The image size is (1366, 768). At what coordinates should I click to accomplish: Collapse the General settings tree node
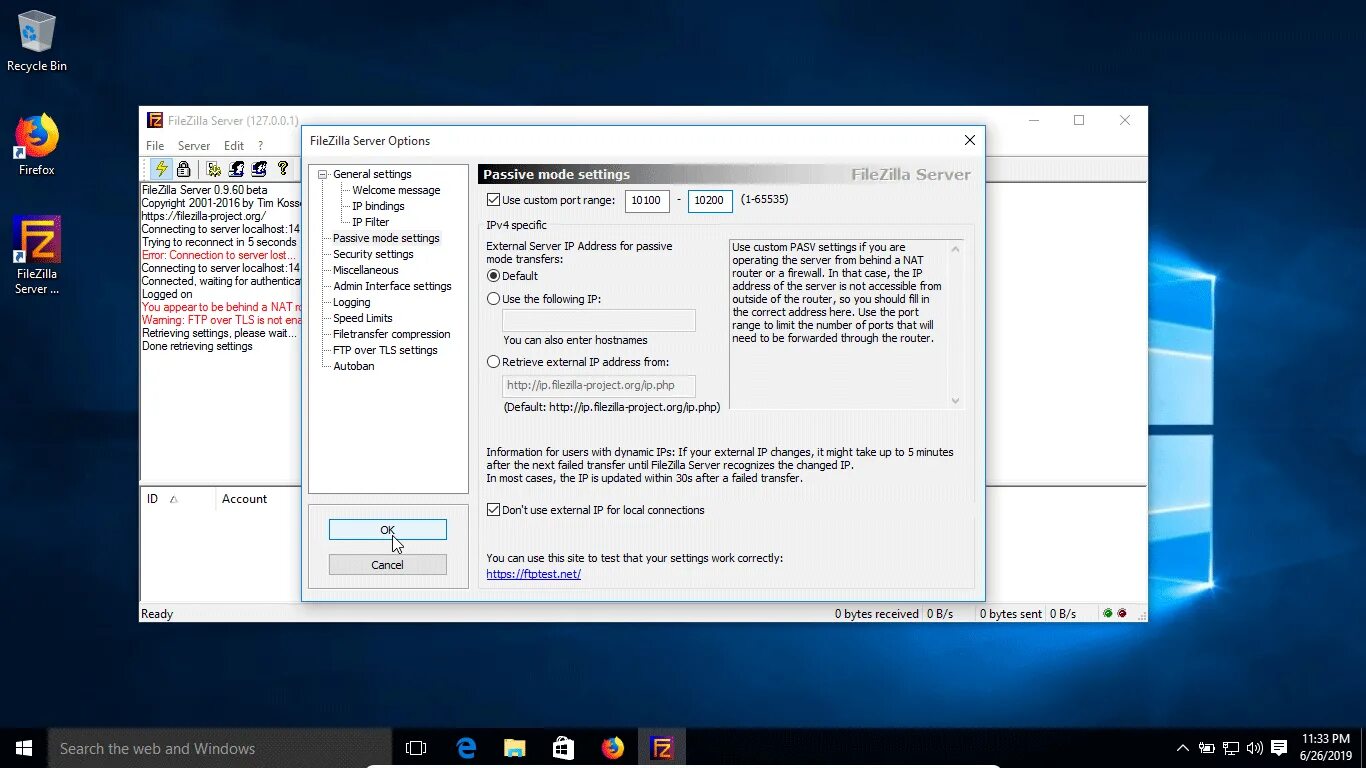tap(322, 173)
